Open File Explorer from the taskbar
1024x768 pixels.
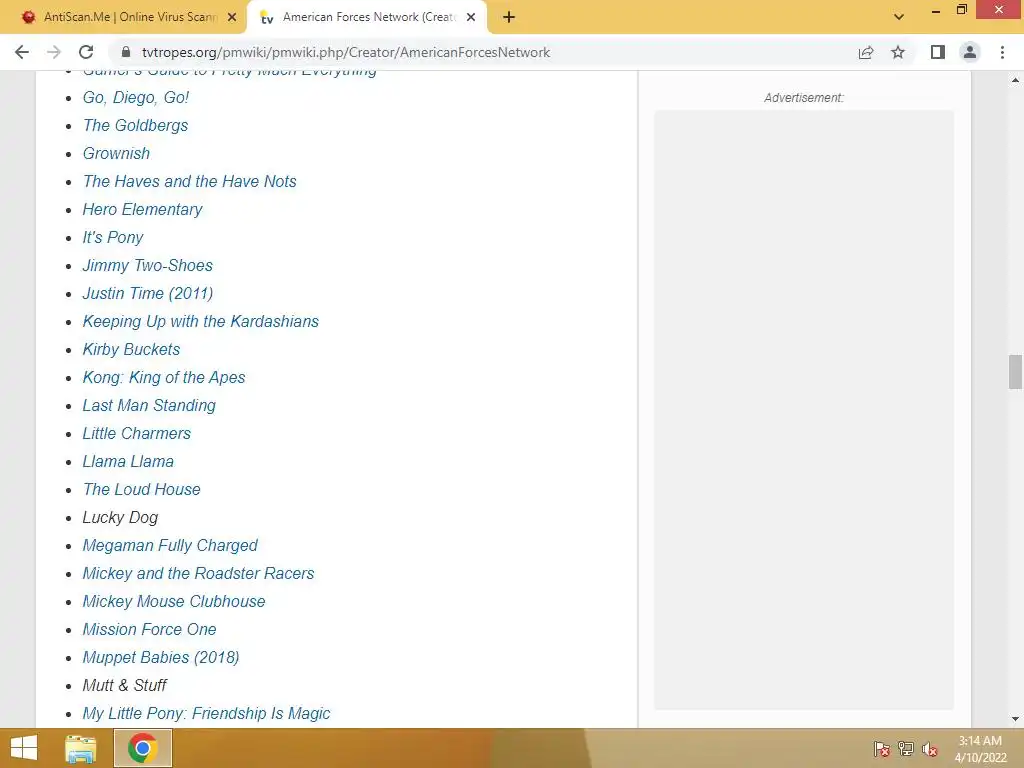click(x=81, y=748)
